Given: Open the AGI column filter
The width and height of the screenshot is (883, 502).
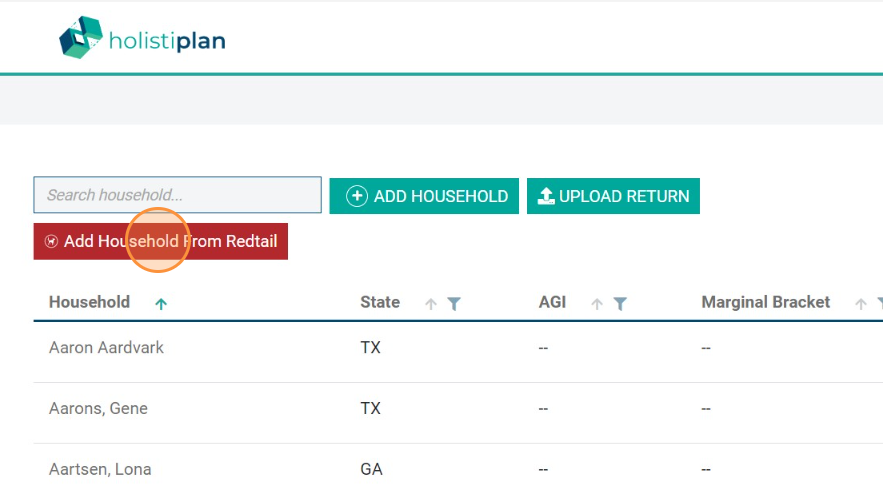Looking at the screenshot, I should click(619, 304).
